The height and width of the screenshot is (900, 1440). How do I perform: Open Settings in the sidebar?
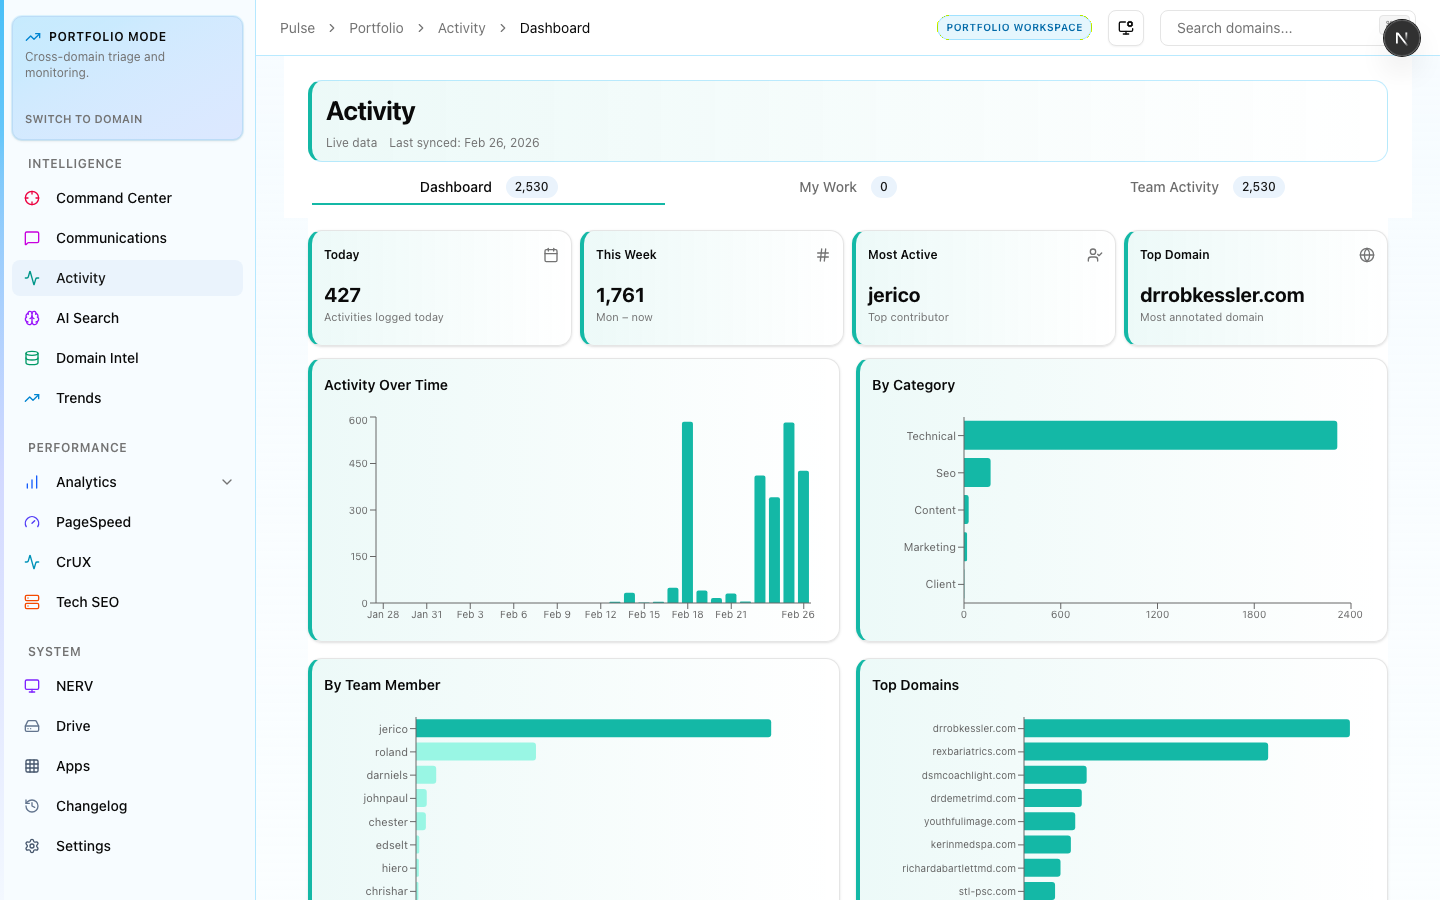pos(83,846)
